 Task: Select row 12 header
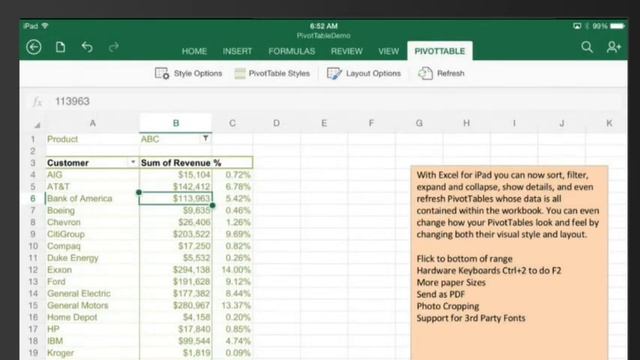(33, 270)
